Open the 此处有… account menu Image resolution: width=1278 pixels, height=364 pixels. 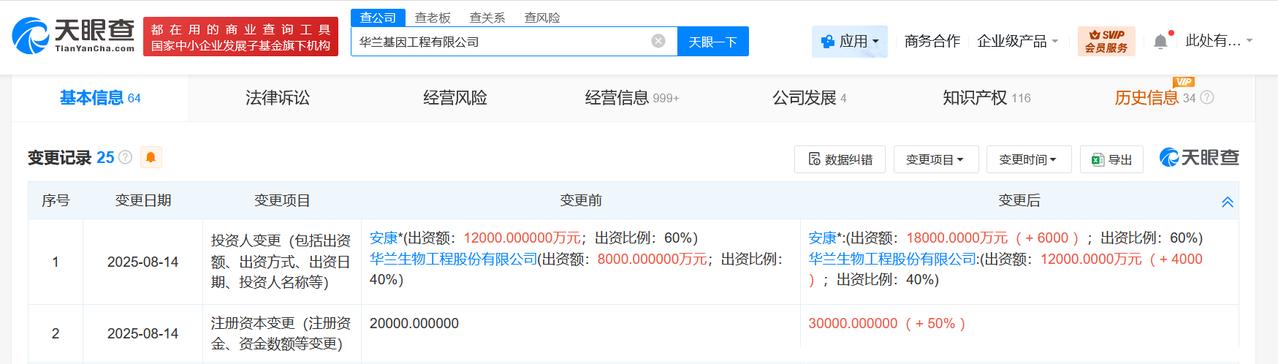(x=1220, y=41)
